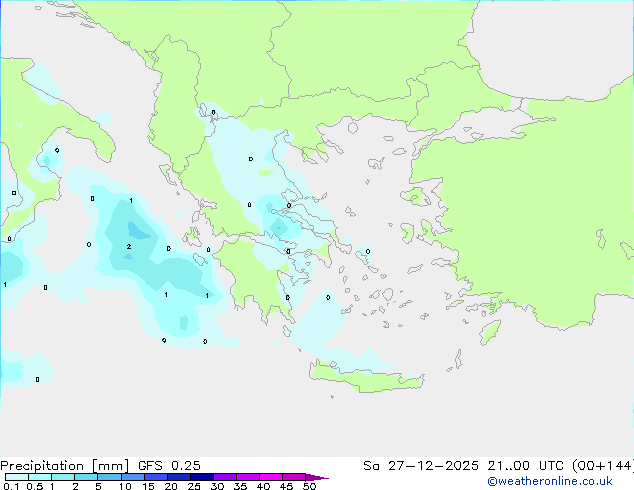This screenshot has width=634, height=490.
Task: Click the "0.1" legend tick label
Action: pos(11,486)
